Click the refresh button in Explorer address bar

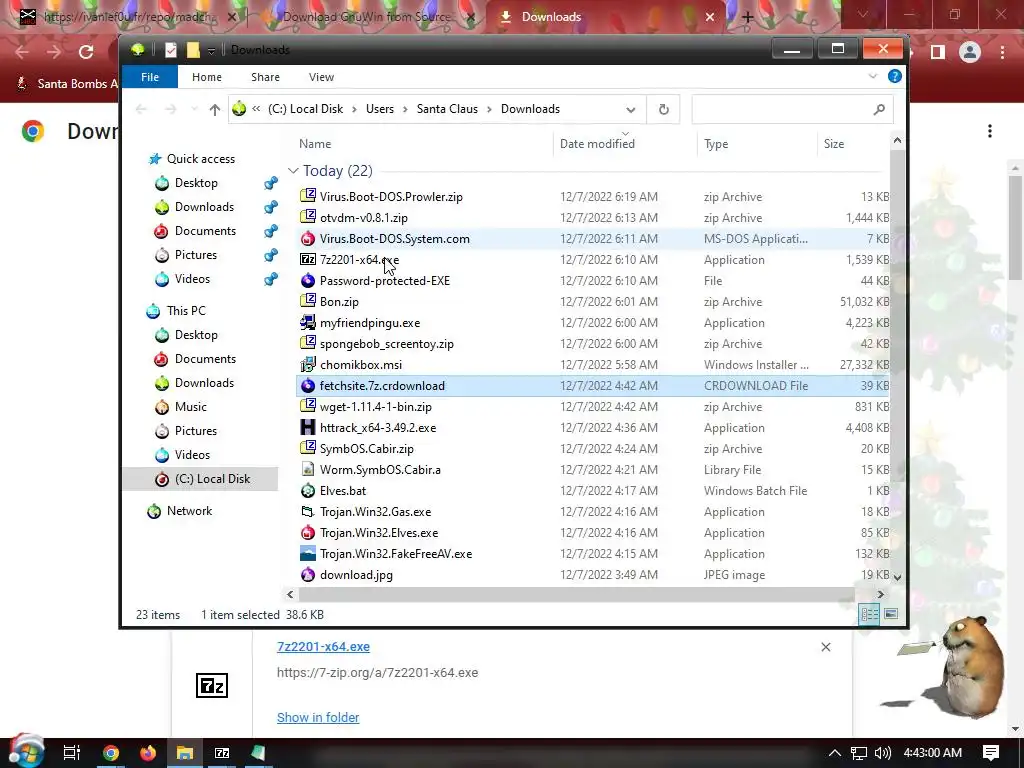click(664, 109)
